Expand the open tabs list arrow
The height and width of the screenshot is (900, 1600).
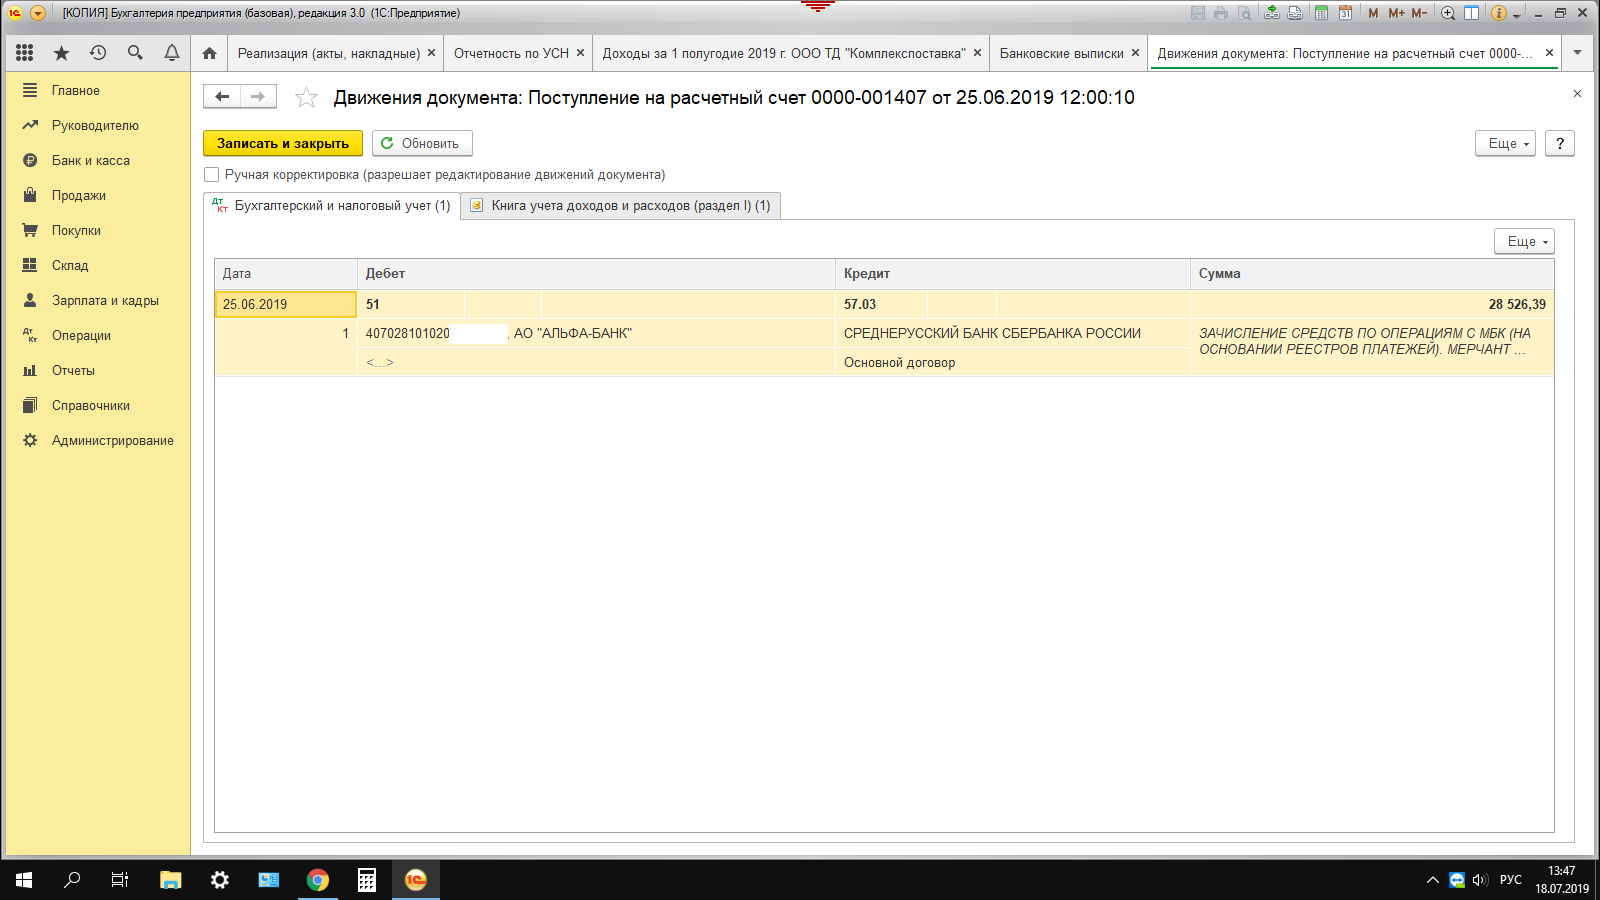pos(1577,53)
